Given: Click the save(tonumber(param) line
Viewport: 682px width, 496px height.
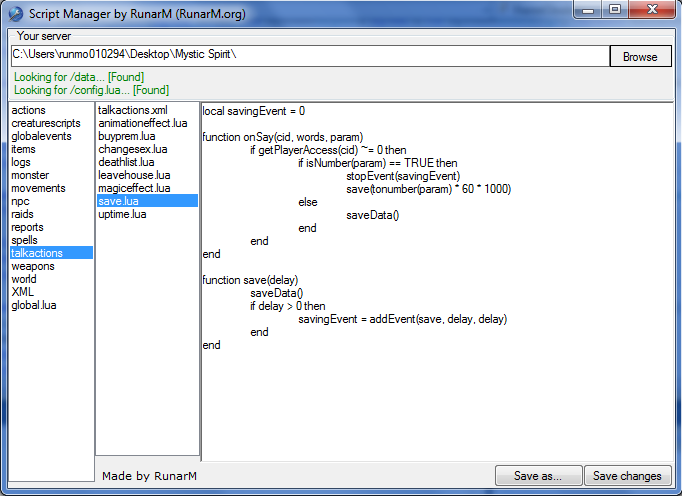Looking at the screenshot, I should tap(428, 189).
